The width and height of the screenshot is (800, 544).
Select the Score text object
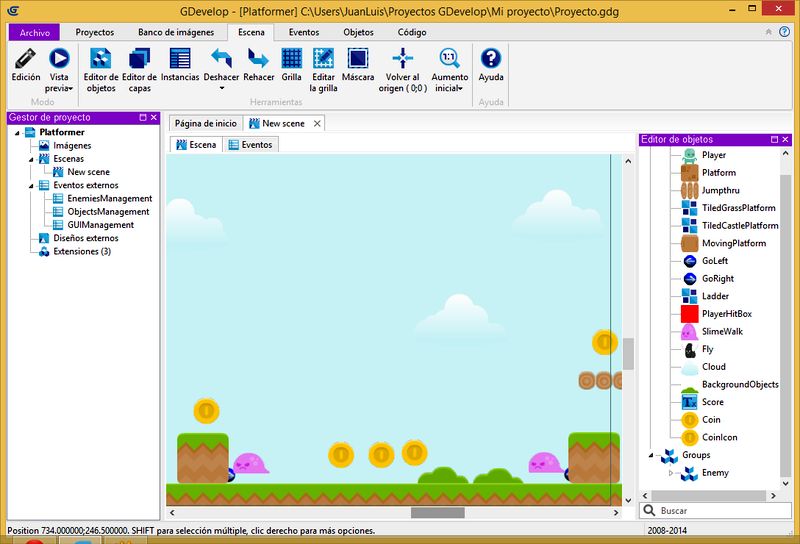pyautogui.click(x=712, y=402)
